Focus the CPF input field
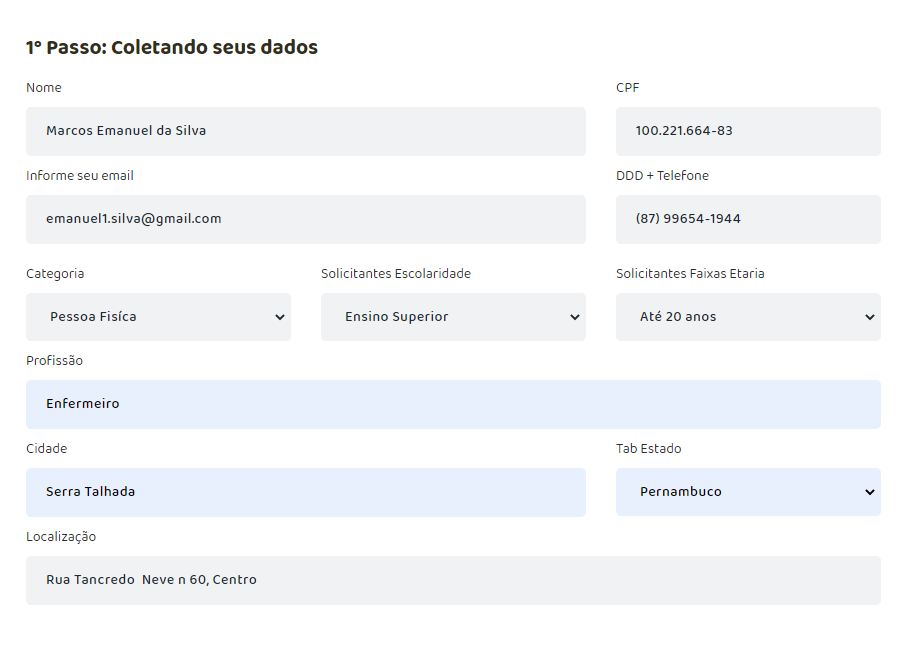Viewport: 909px width, 655px height. pos(747,131)
